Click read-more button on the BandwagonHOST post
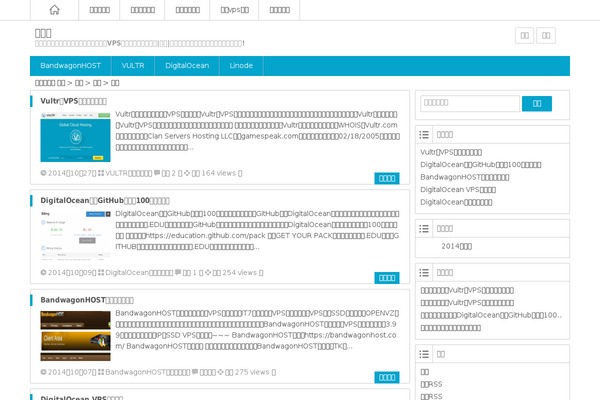600x400 pixels. 387,377
